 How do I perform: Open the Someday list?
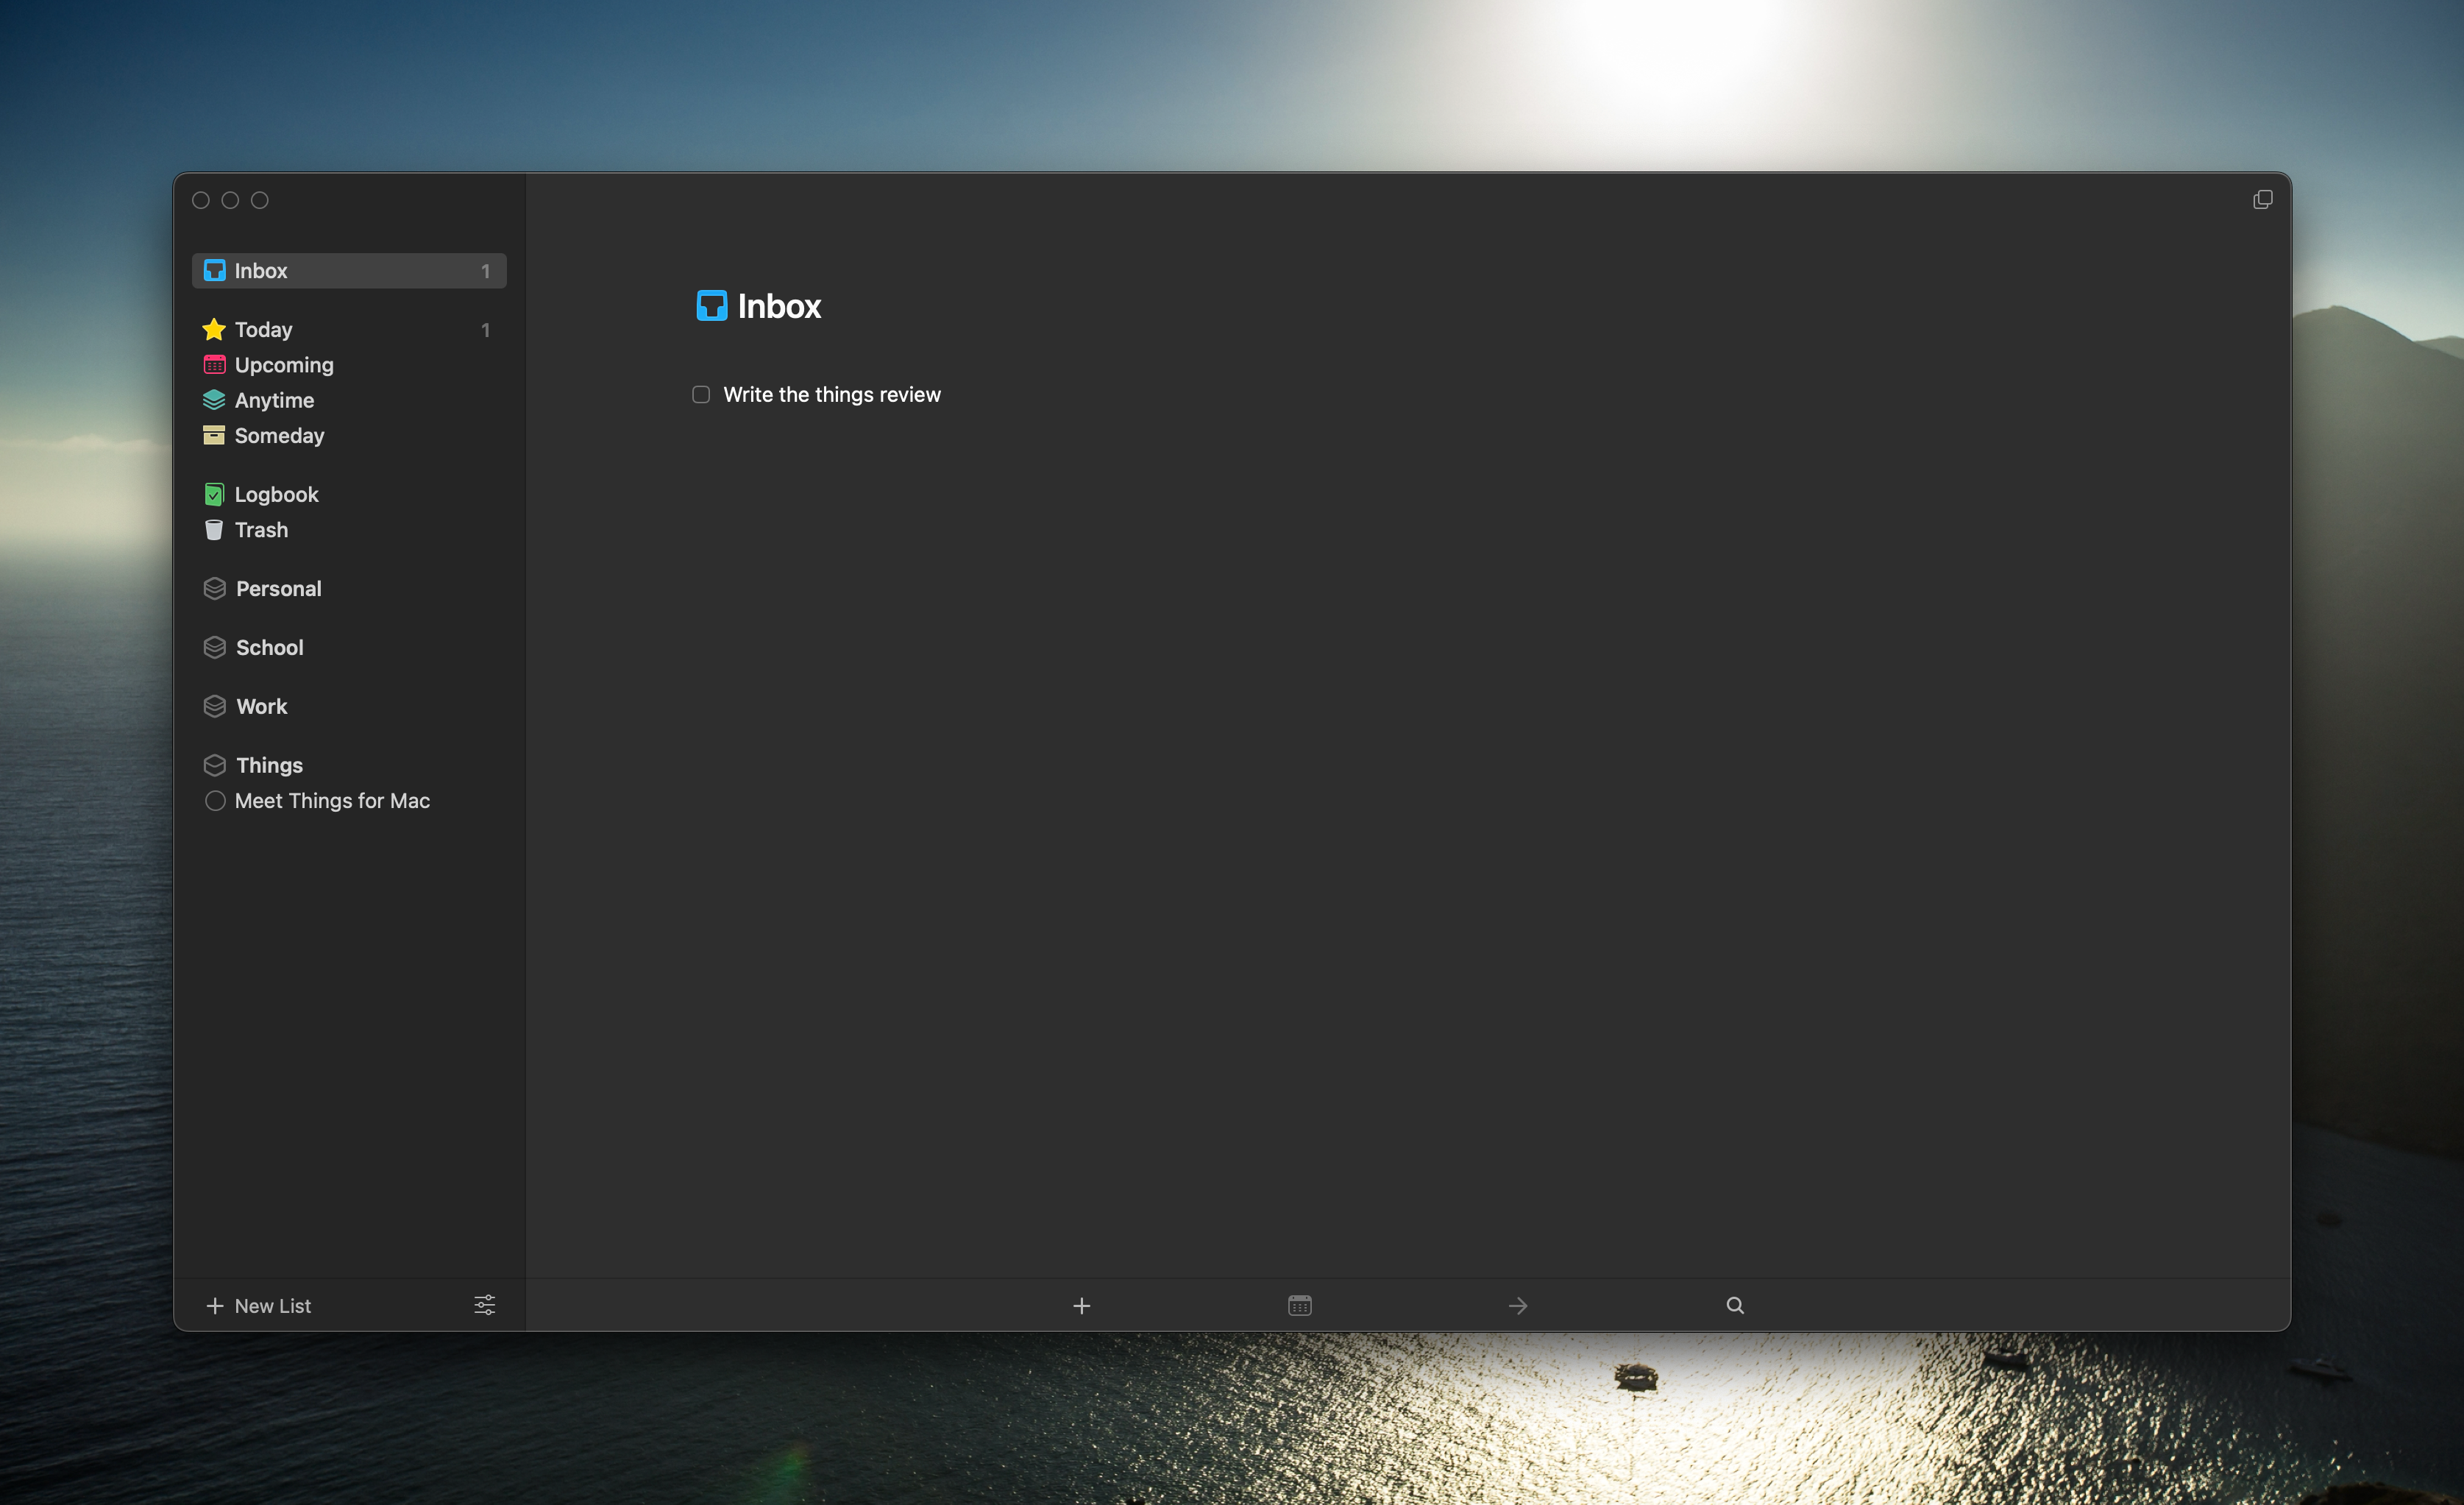pos(279,435)
